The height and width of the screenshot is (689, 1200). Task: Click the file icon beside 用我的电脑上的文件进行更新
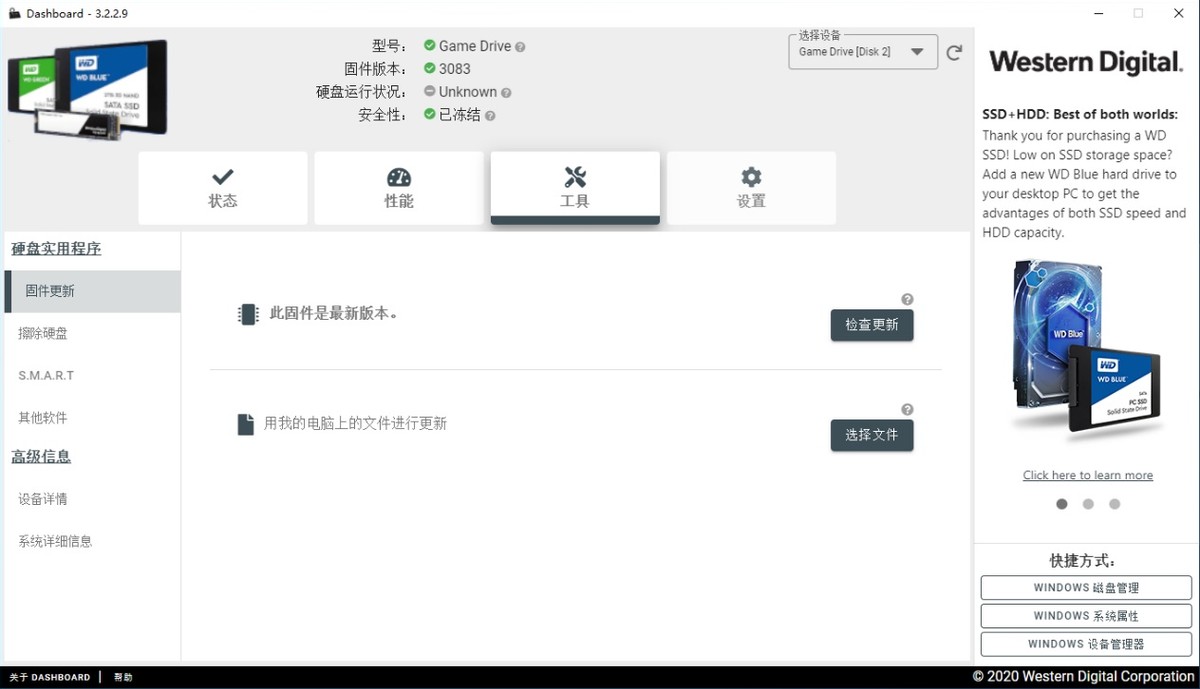click(x=245, y=424)
